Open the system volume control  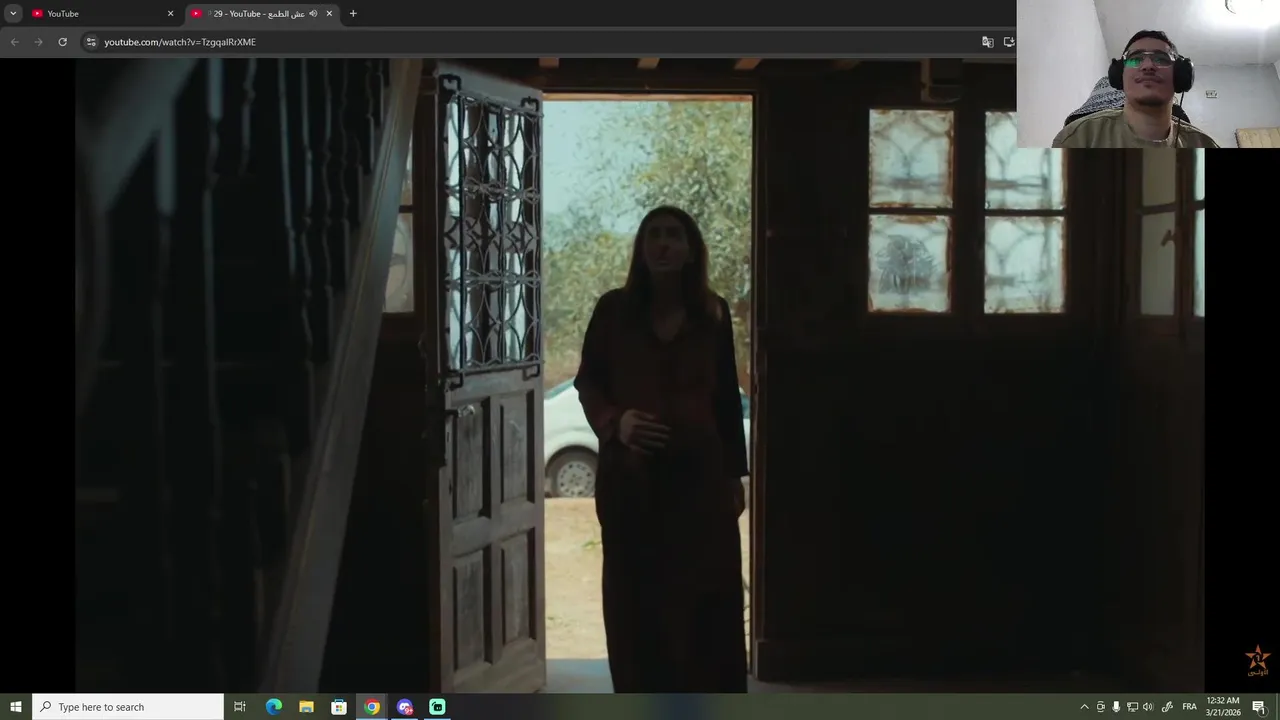[x=1148, y=707]
